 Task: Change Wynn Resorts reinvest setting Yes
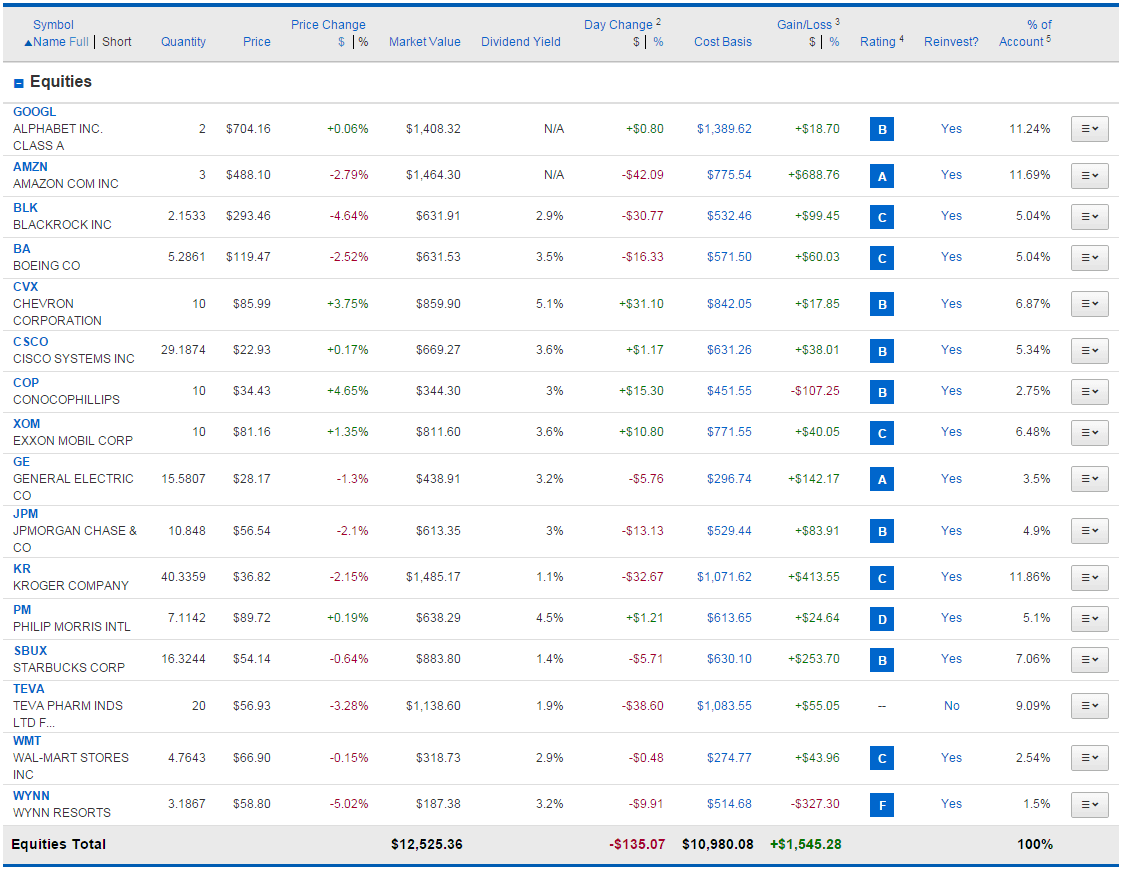[951, 804]
